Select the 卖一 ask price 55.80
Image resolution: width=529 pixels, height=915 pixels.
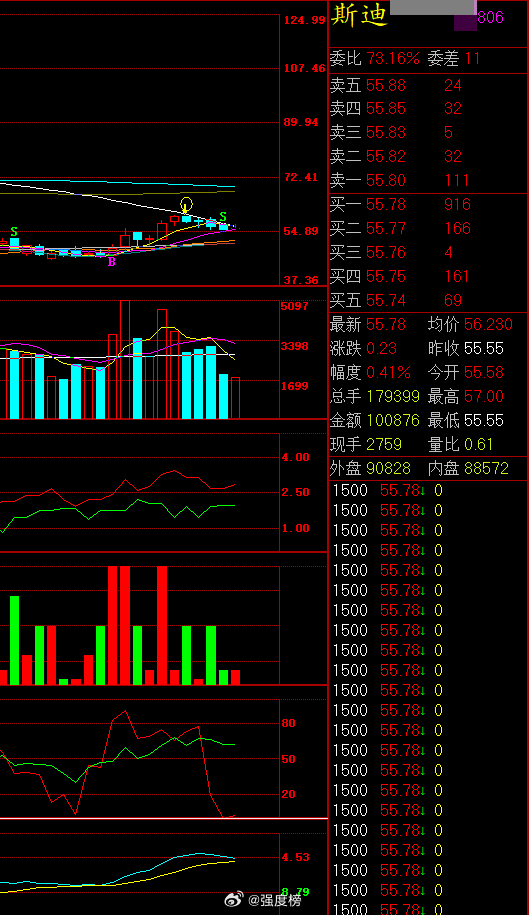click(x=386, y=180)
